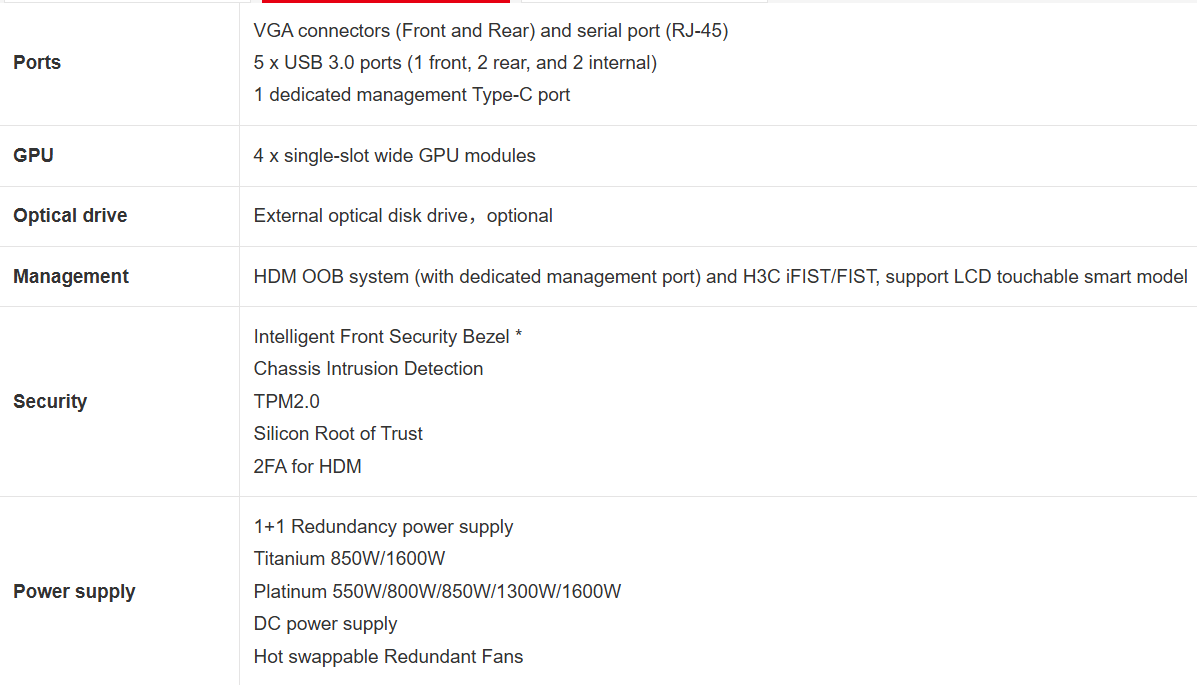The width and height of the screenshot is (1197, 685).
Task: Click the Intelligent Front Security Bezel line
Action: 388,337
